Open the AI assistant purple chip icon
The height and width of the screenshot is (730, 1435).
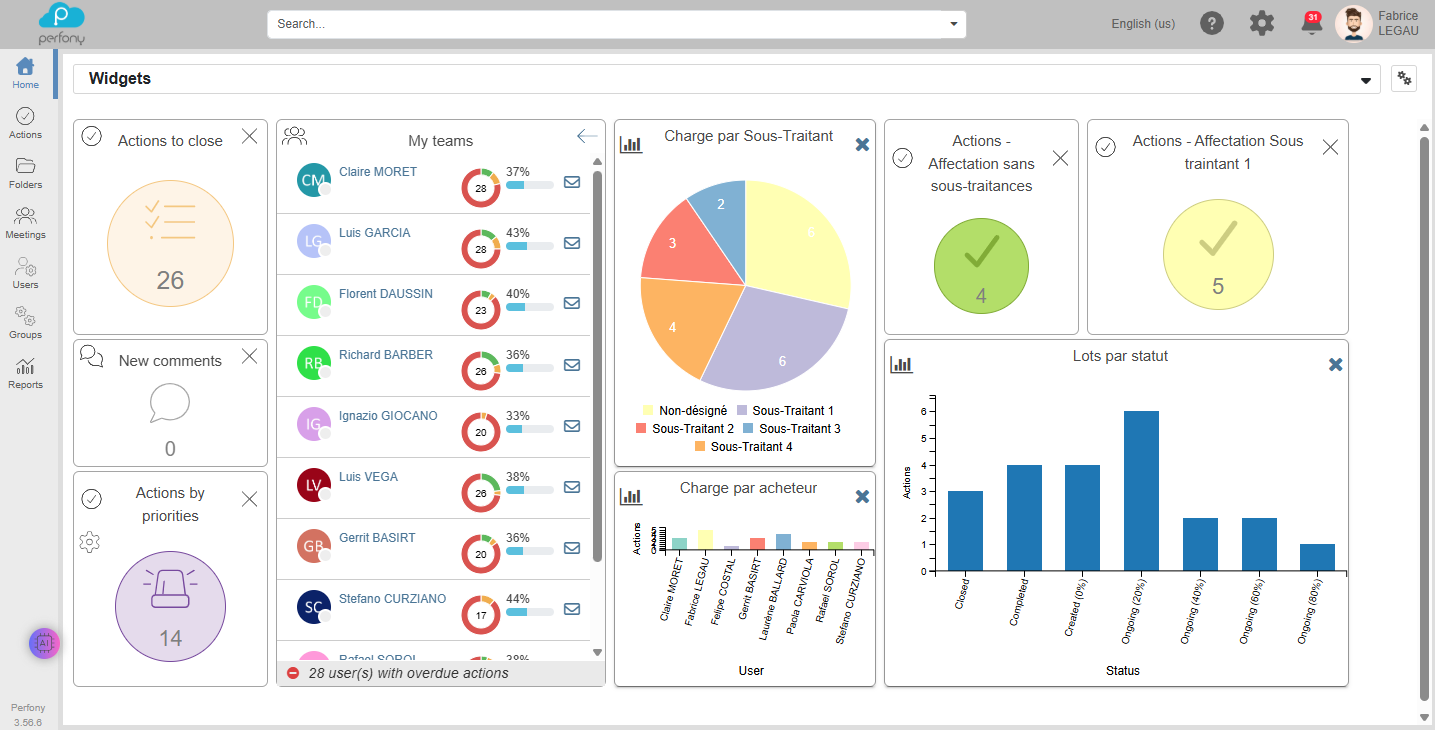pos(44,643)
